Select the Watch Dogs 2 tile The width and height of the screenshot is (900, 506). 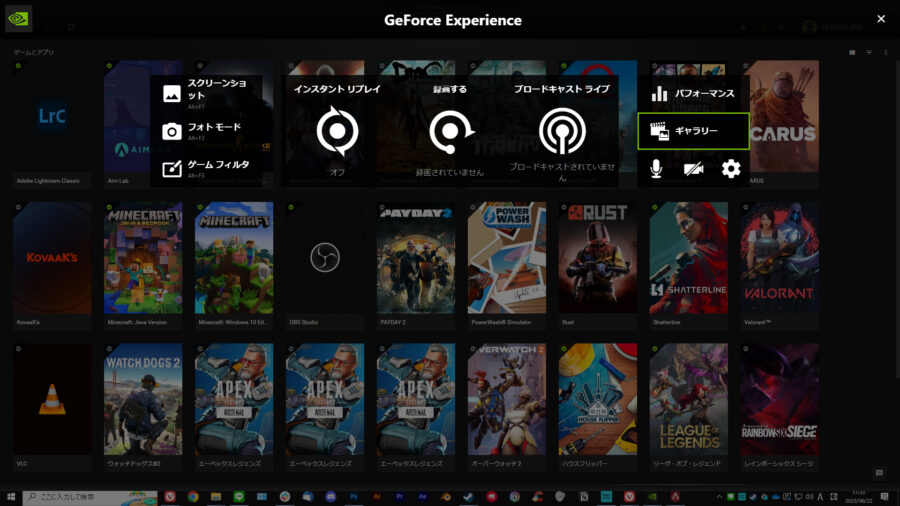coord(143,407)
